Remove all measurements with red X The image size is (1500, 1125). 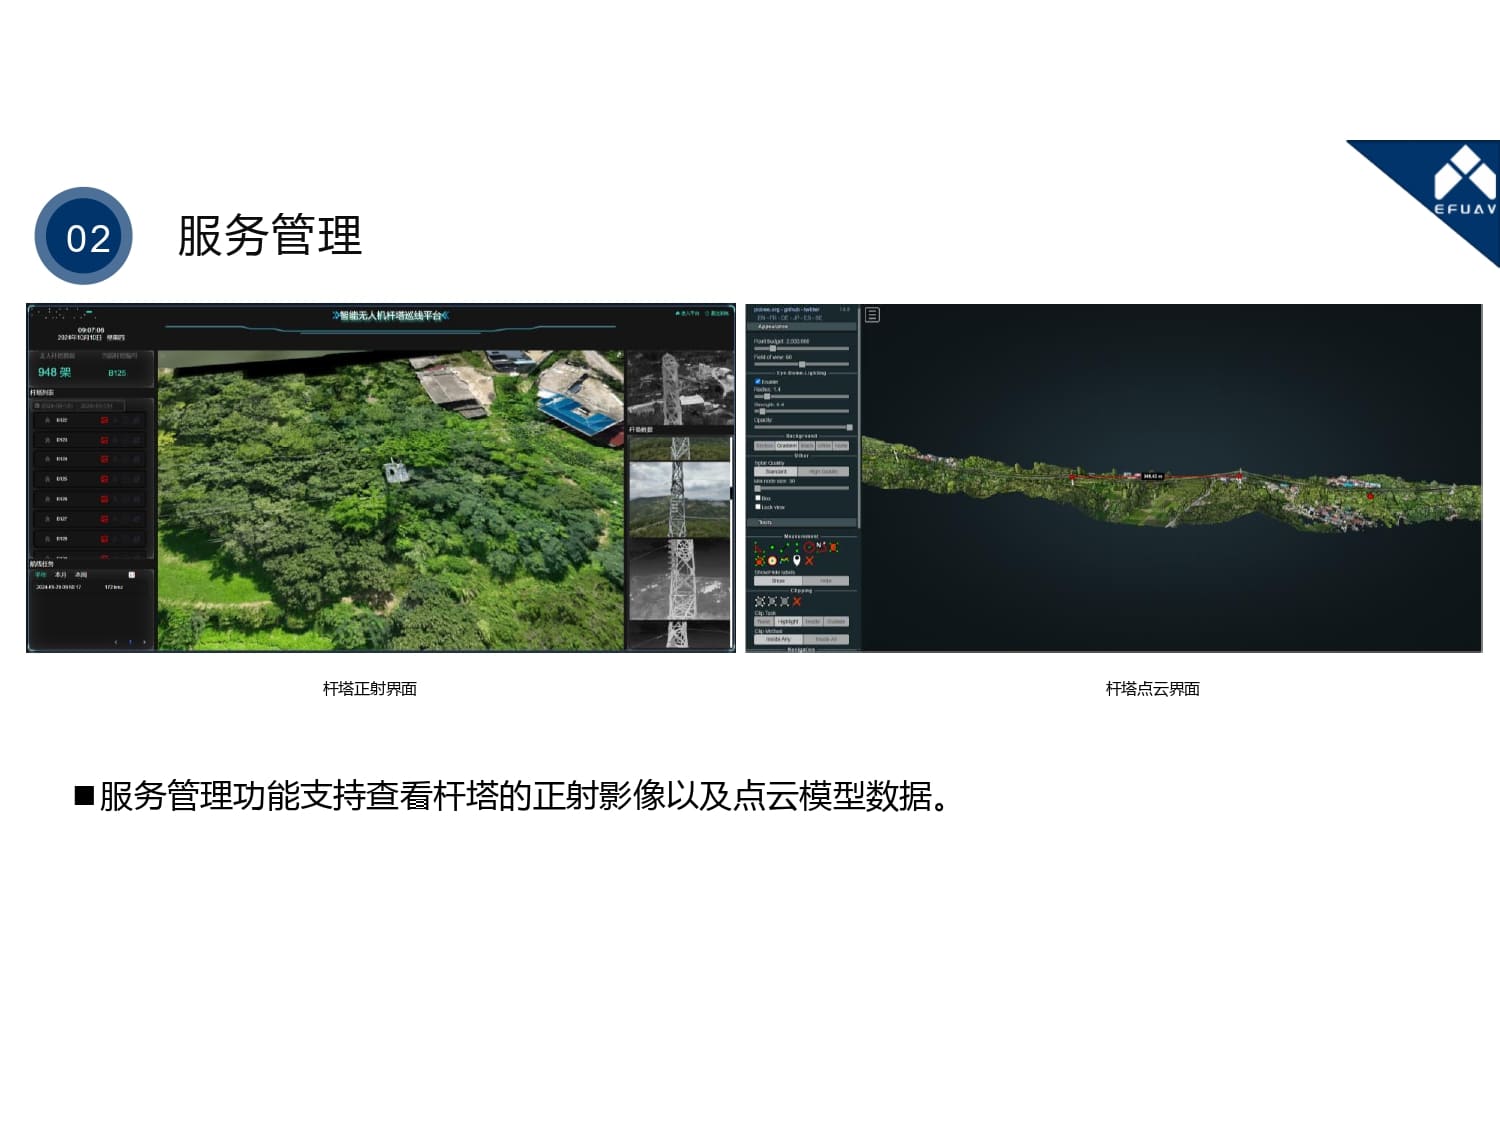click(809, 560)
